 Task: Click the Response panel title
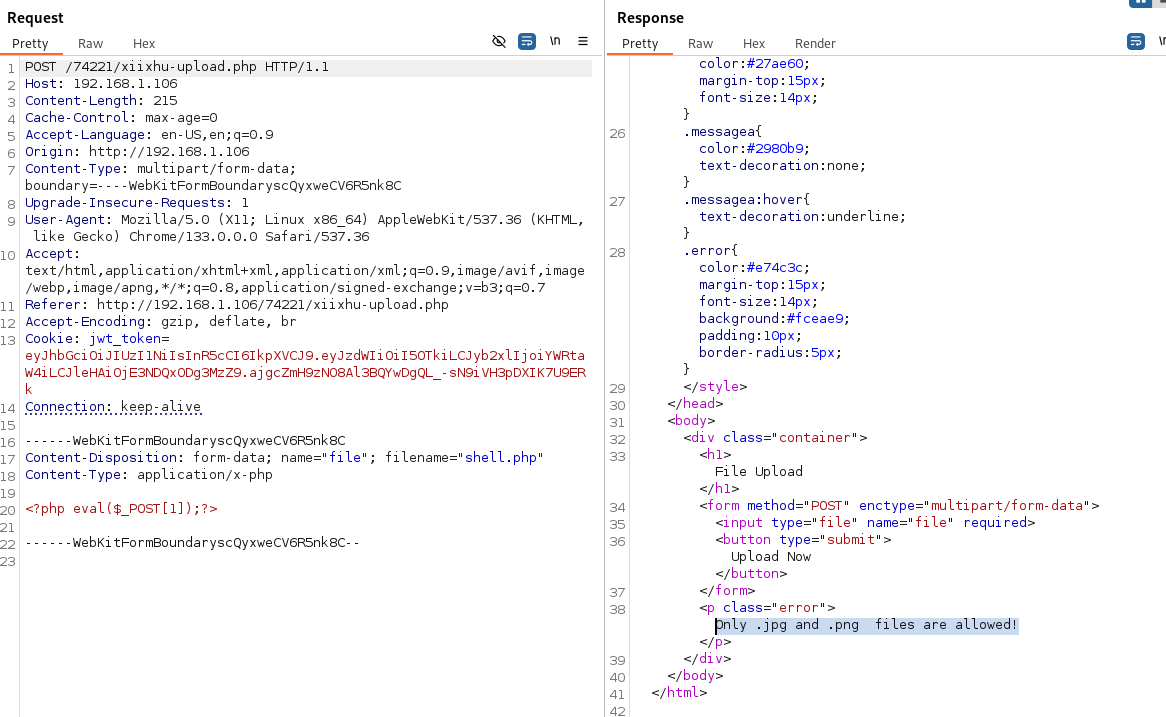coord(650,18)
